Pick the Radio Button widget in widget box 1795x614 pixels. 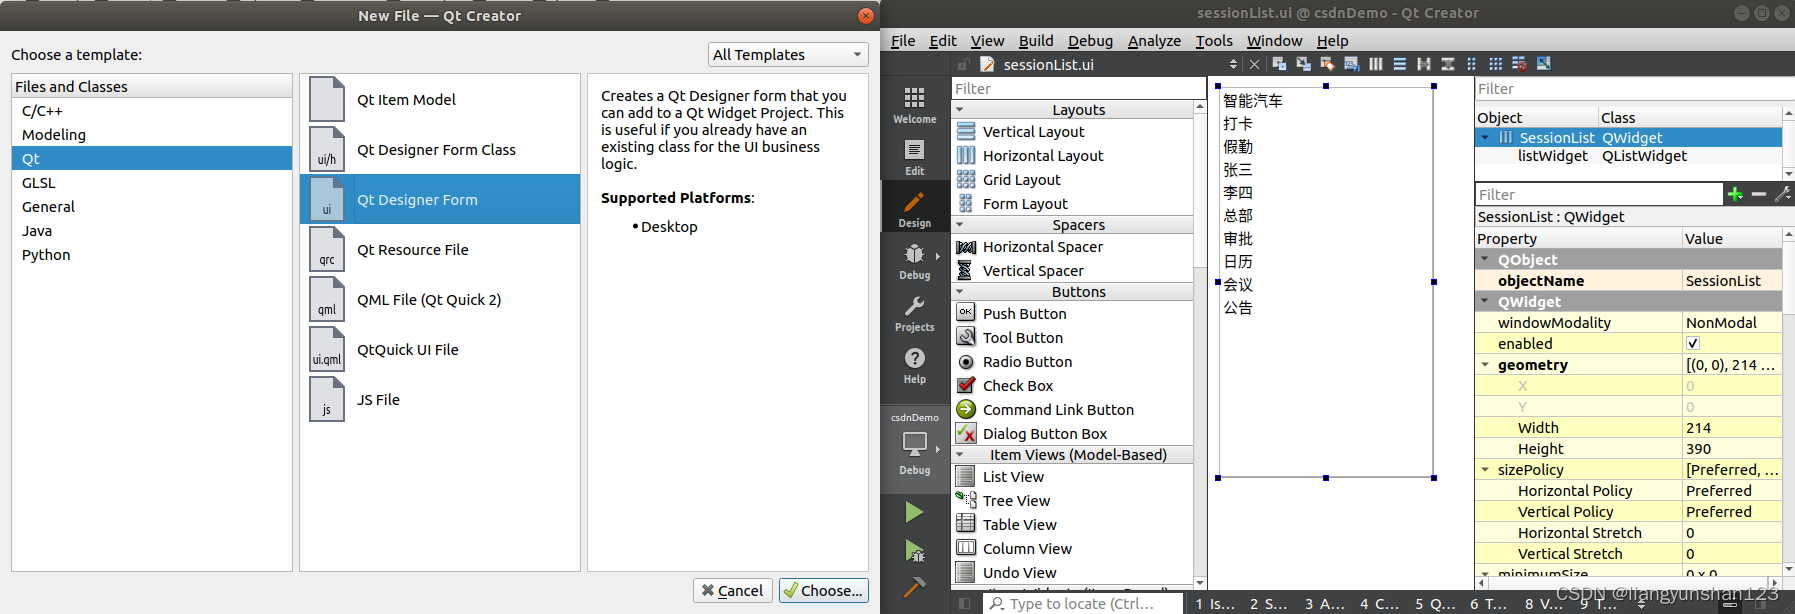point(1027,362)
